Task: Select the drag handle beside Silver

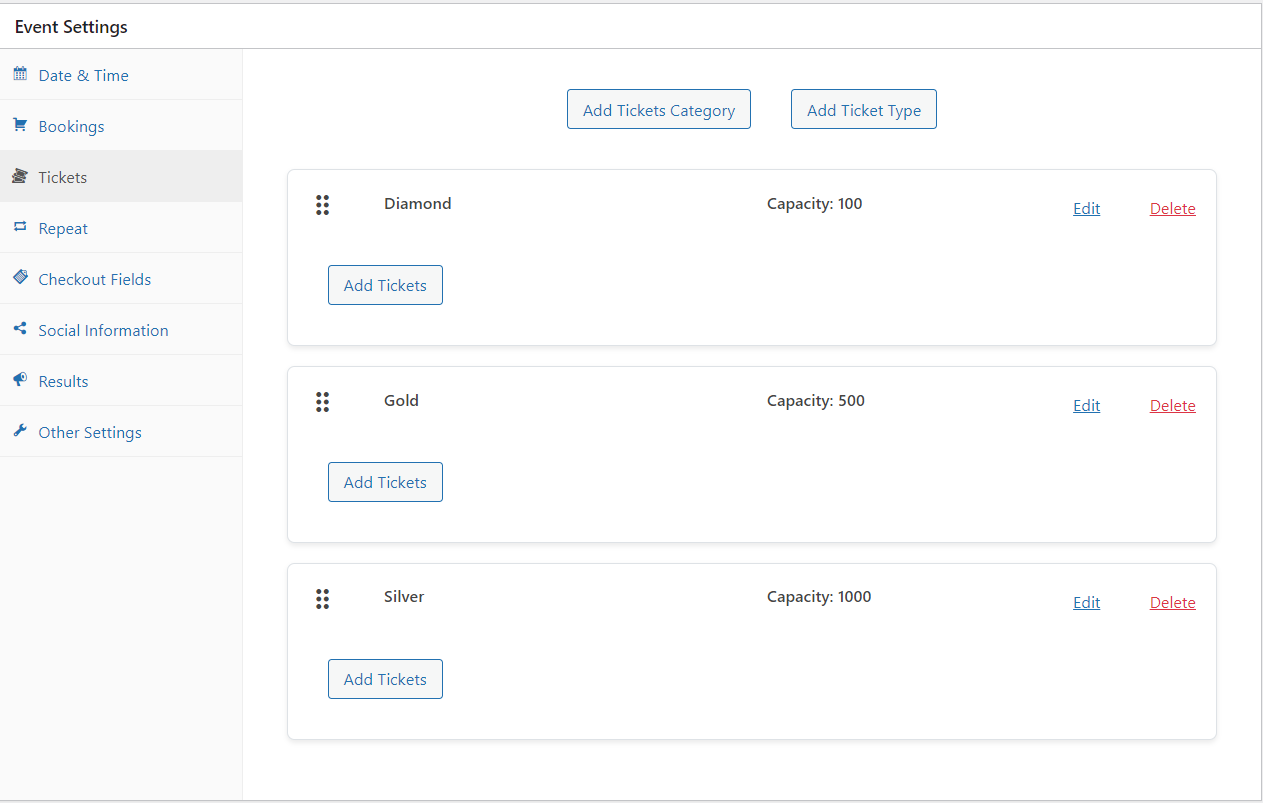Action: (x=323, y=599)
